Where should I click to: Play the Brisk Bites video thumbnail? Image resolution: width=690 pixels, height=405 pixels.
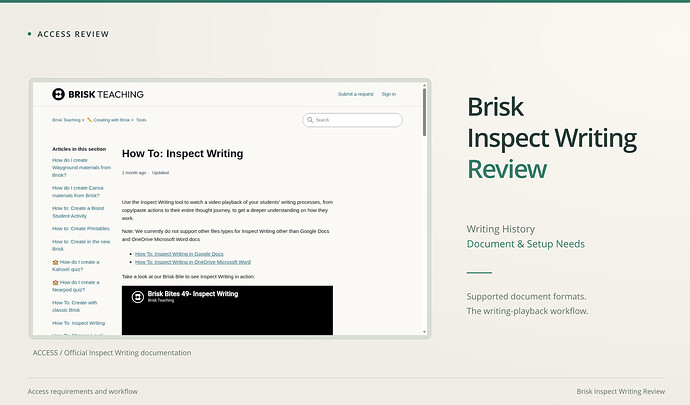pos(227,310)
